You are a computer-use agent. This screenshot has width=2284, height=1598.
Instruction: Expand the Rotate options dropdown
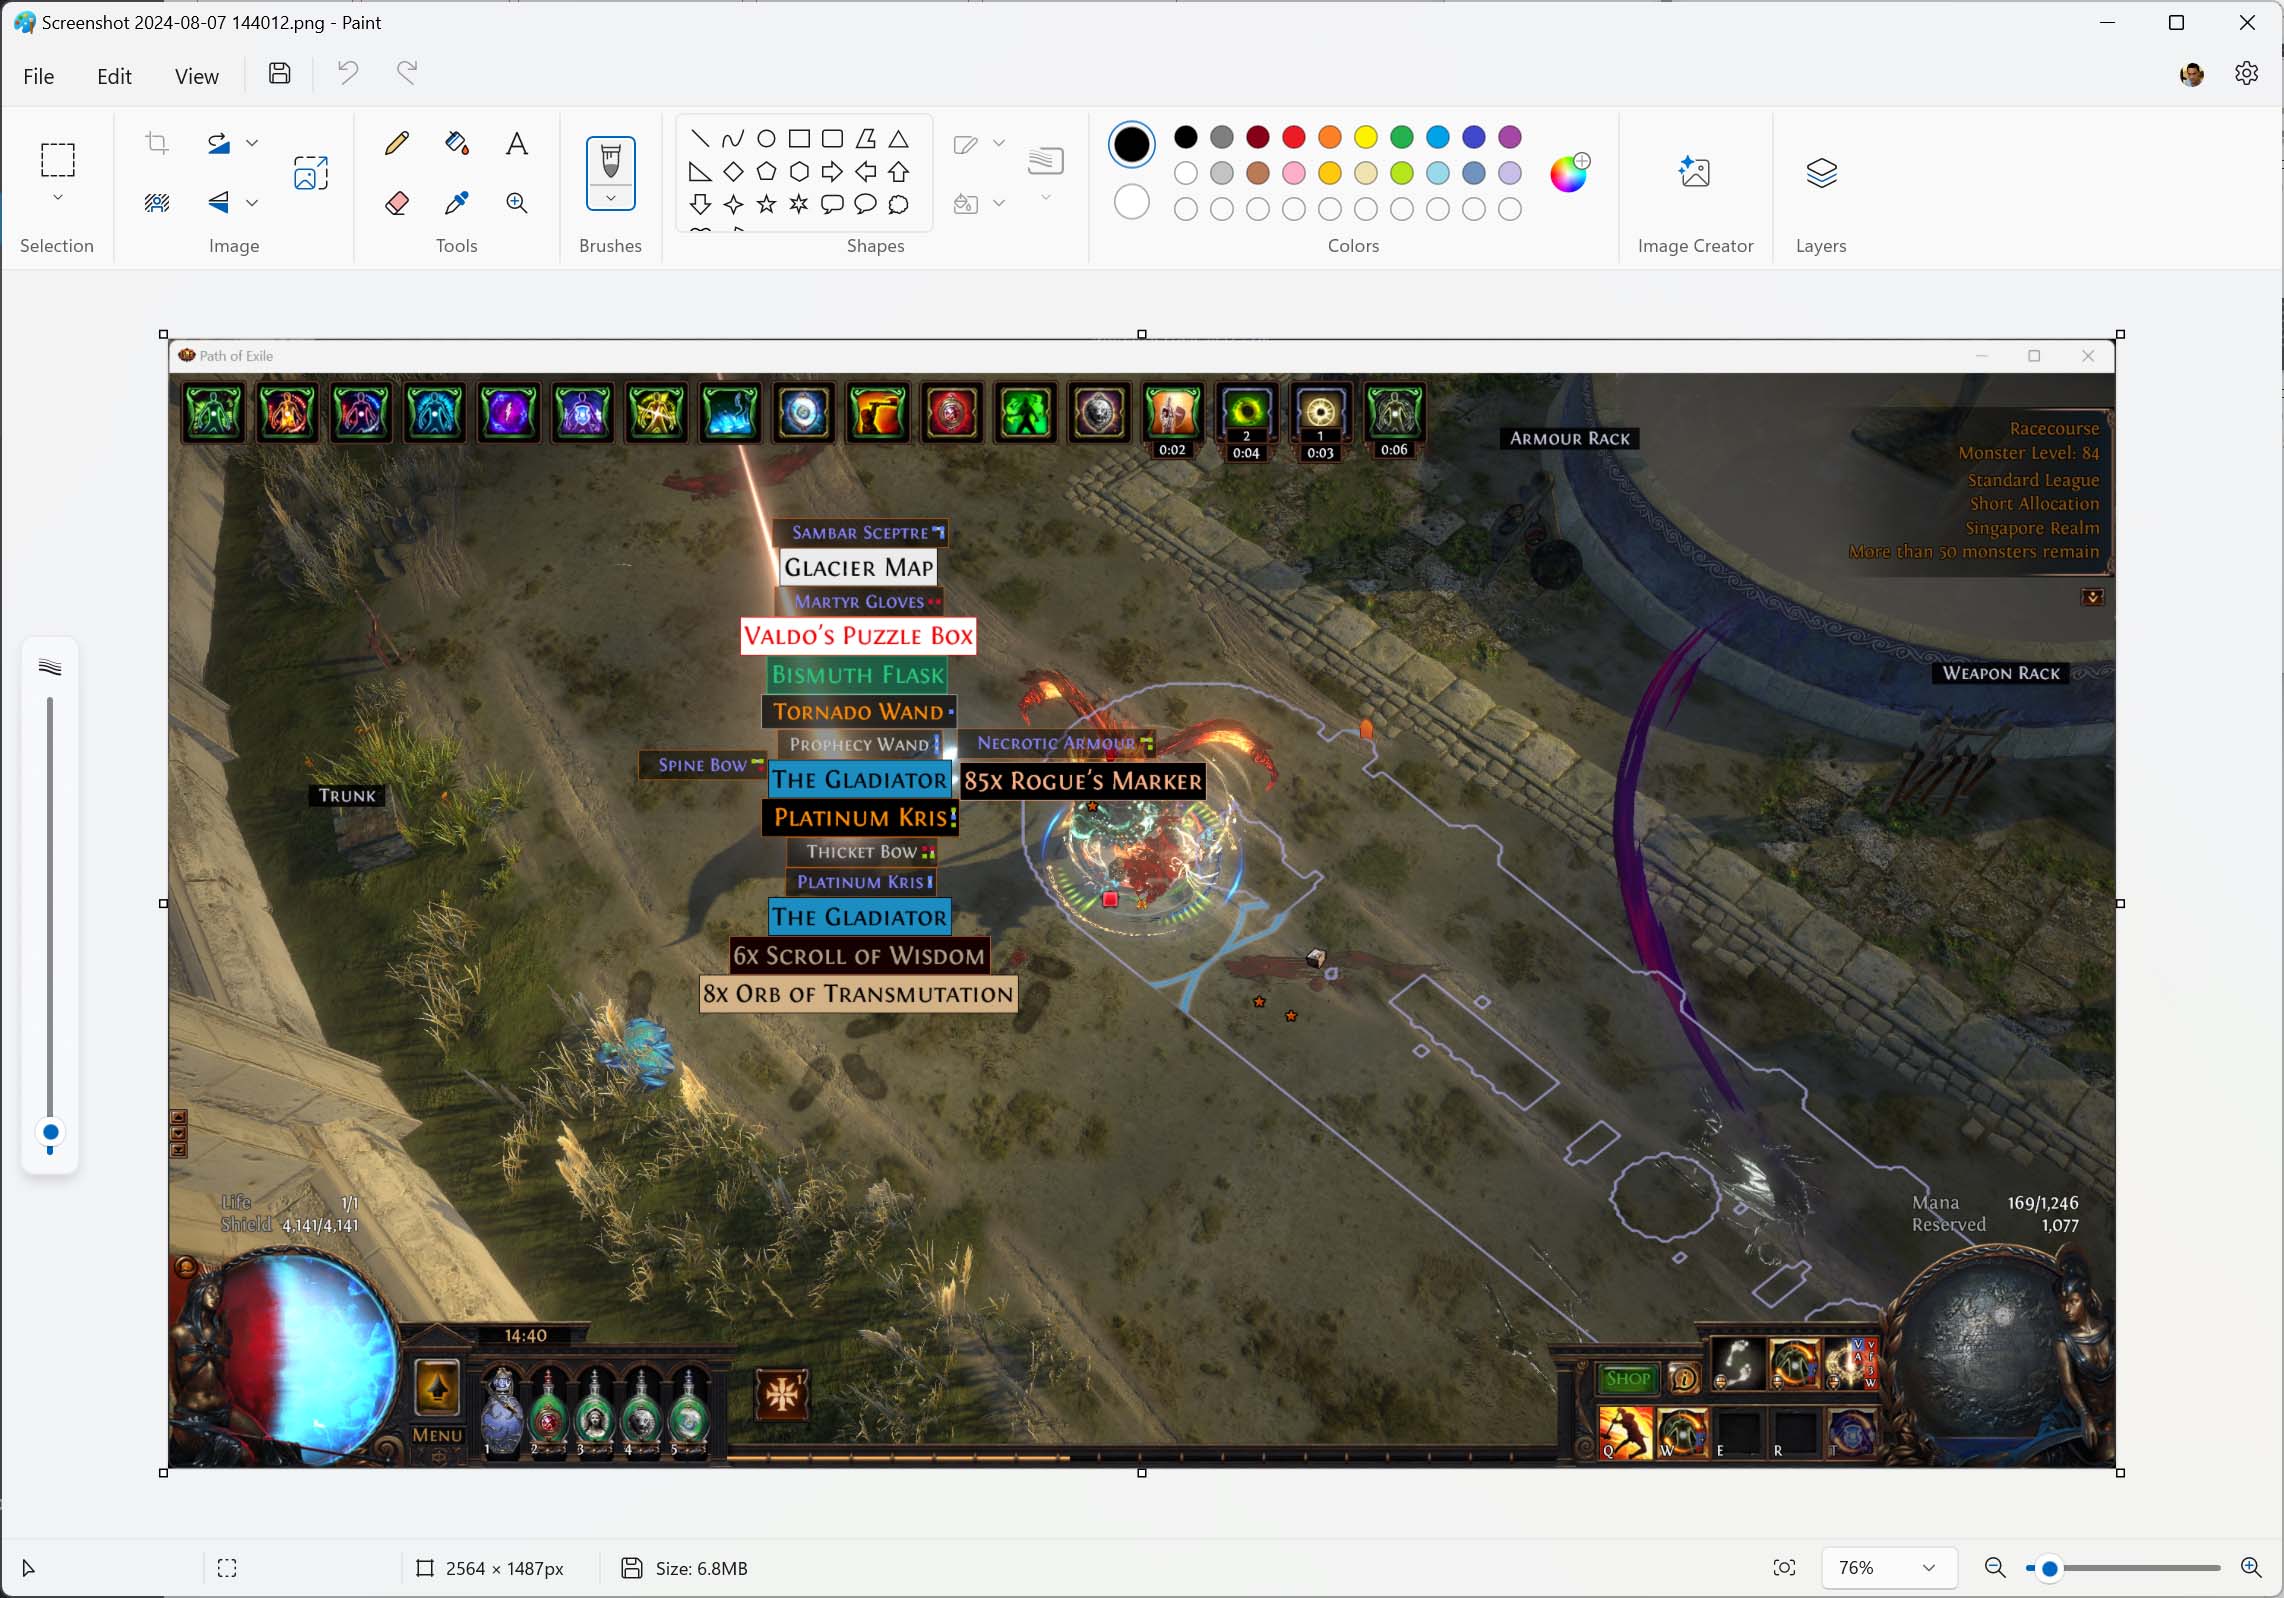tap(252, 143)
